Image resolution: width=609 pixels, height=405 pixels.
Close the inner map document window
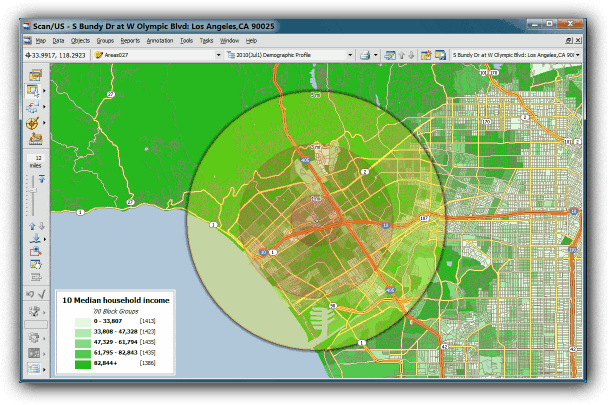578,40
